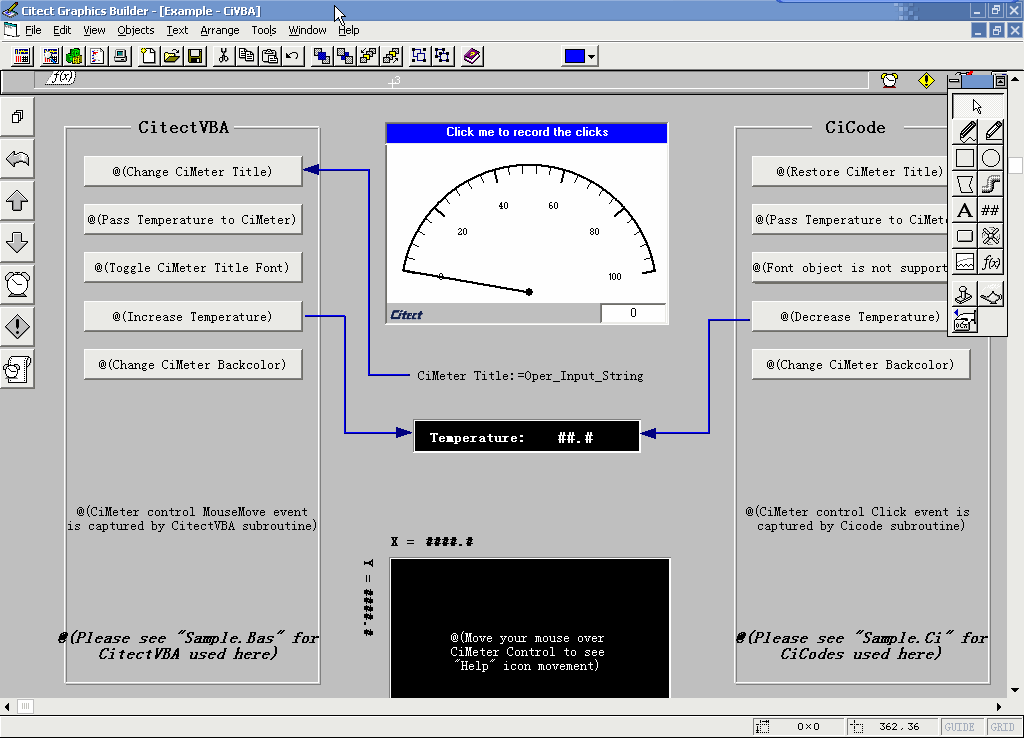This screenshot has height=738, width=1024.
Task: Select the up arrow sidebar icon
Action: point(17,201)
